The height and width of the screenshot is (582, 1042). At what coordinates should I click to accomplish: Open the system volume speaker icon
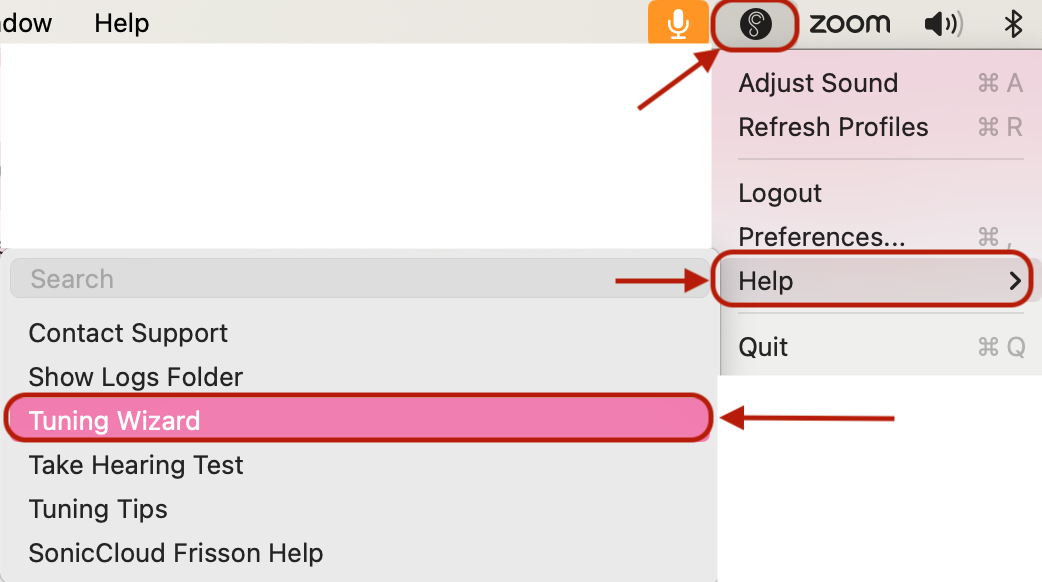[x=944, y=25]
